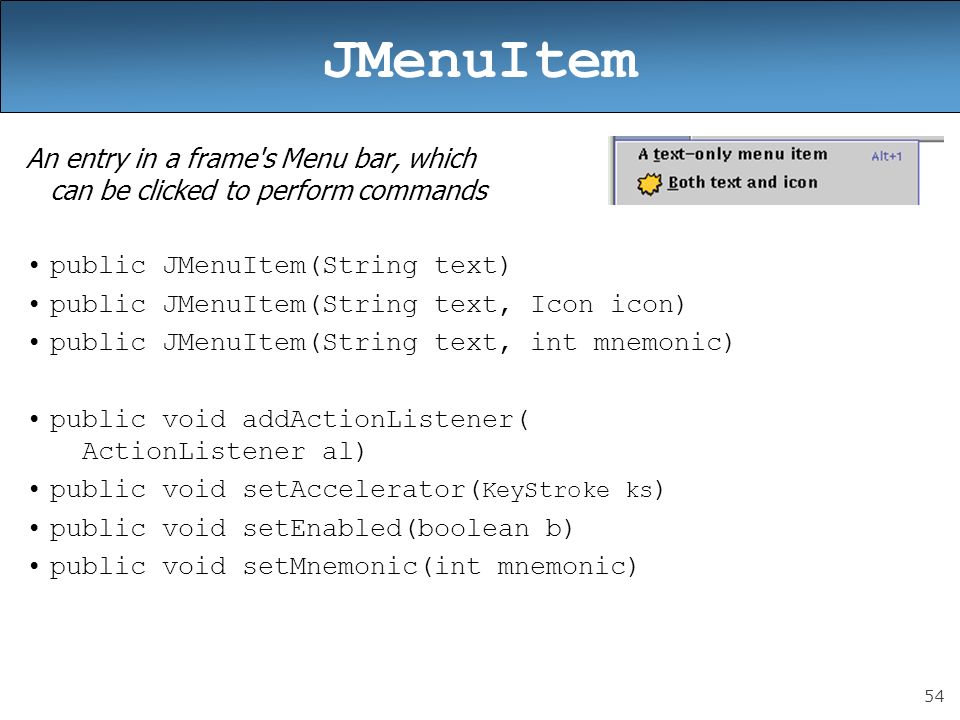Click the bullet before first JMenuItem constructor
960x720 pixels.
(x=34, y=266)
